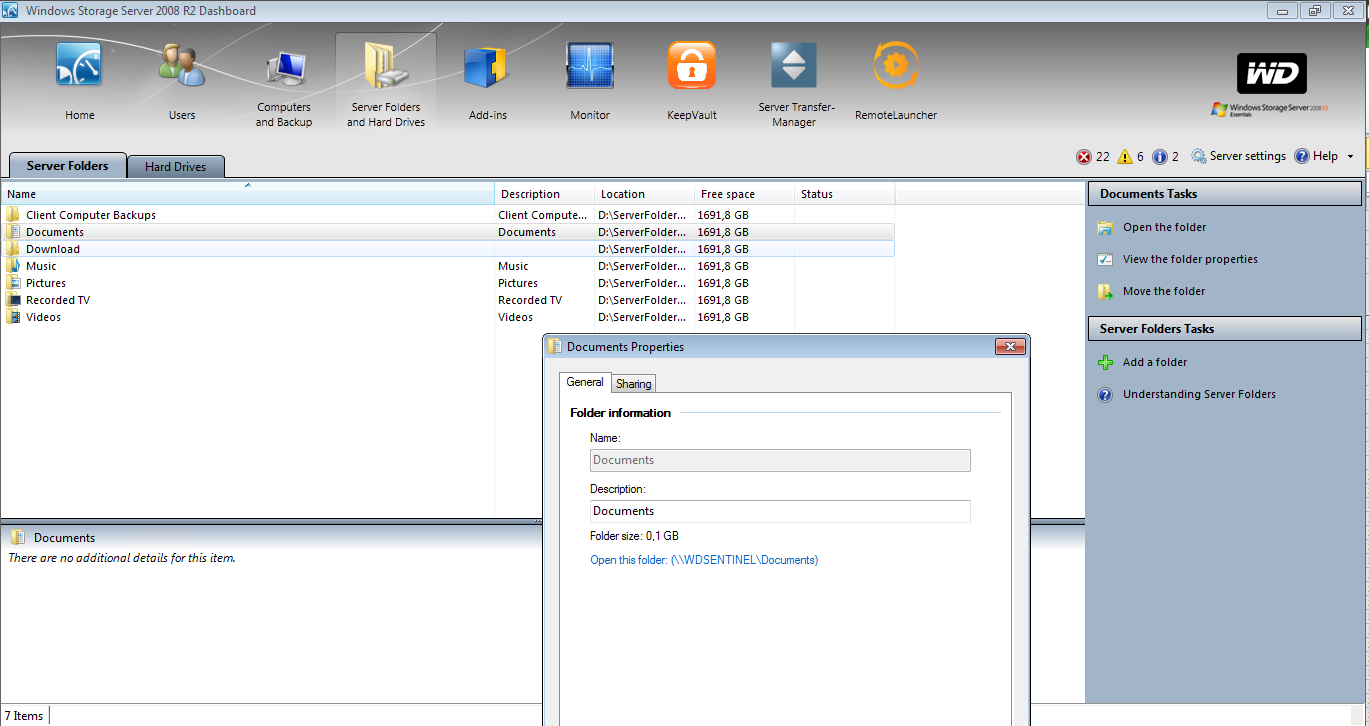This screenshot has width=1369, height=726.
Task: Sort by the Description column header
Action: click(545, 194)
